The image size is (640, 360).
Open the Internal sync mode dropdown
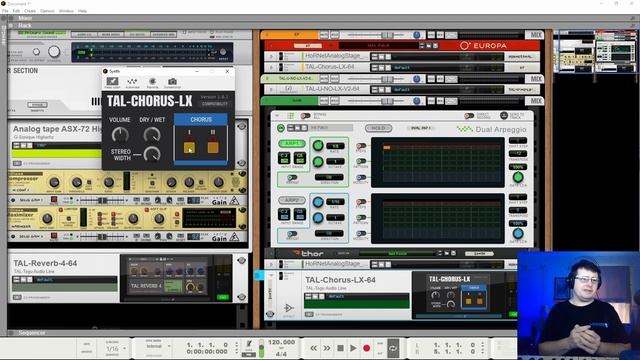click(158, 347)
